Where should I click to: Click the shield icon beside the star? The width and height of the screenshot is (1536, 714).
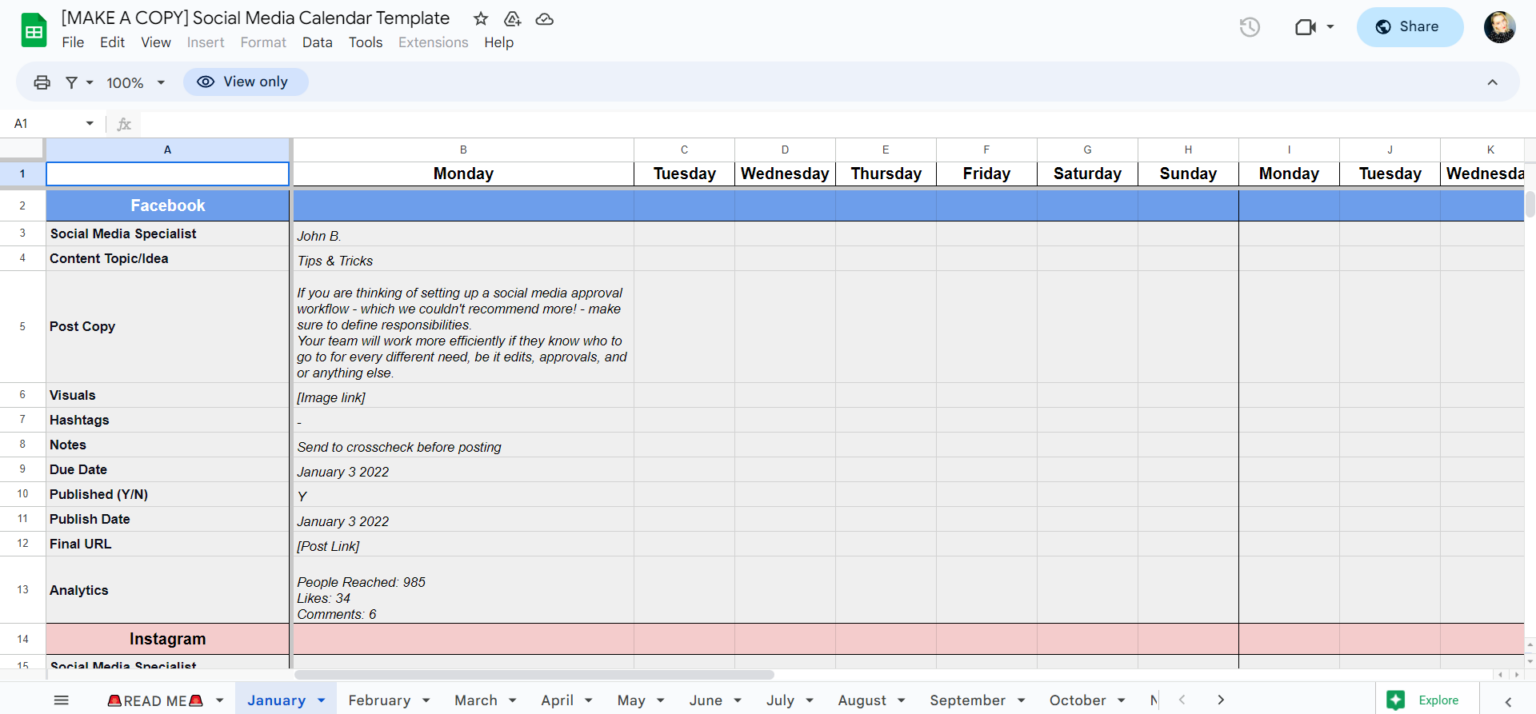(512, 18)
